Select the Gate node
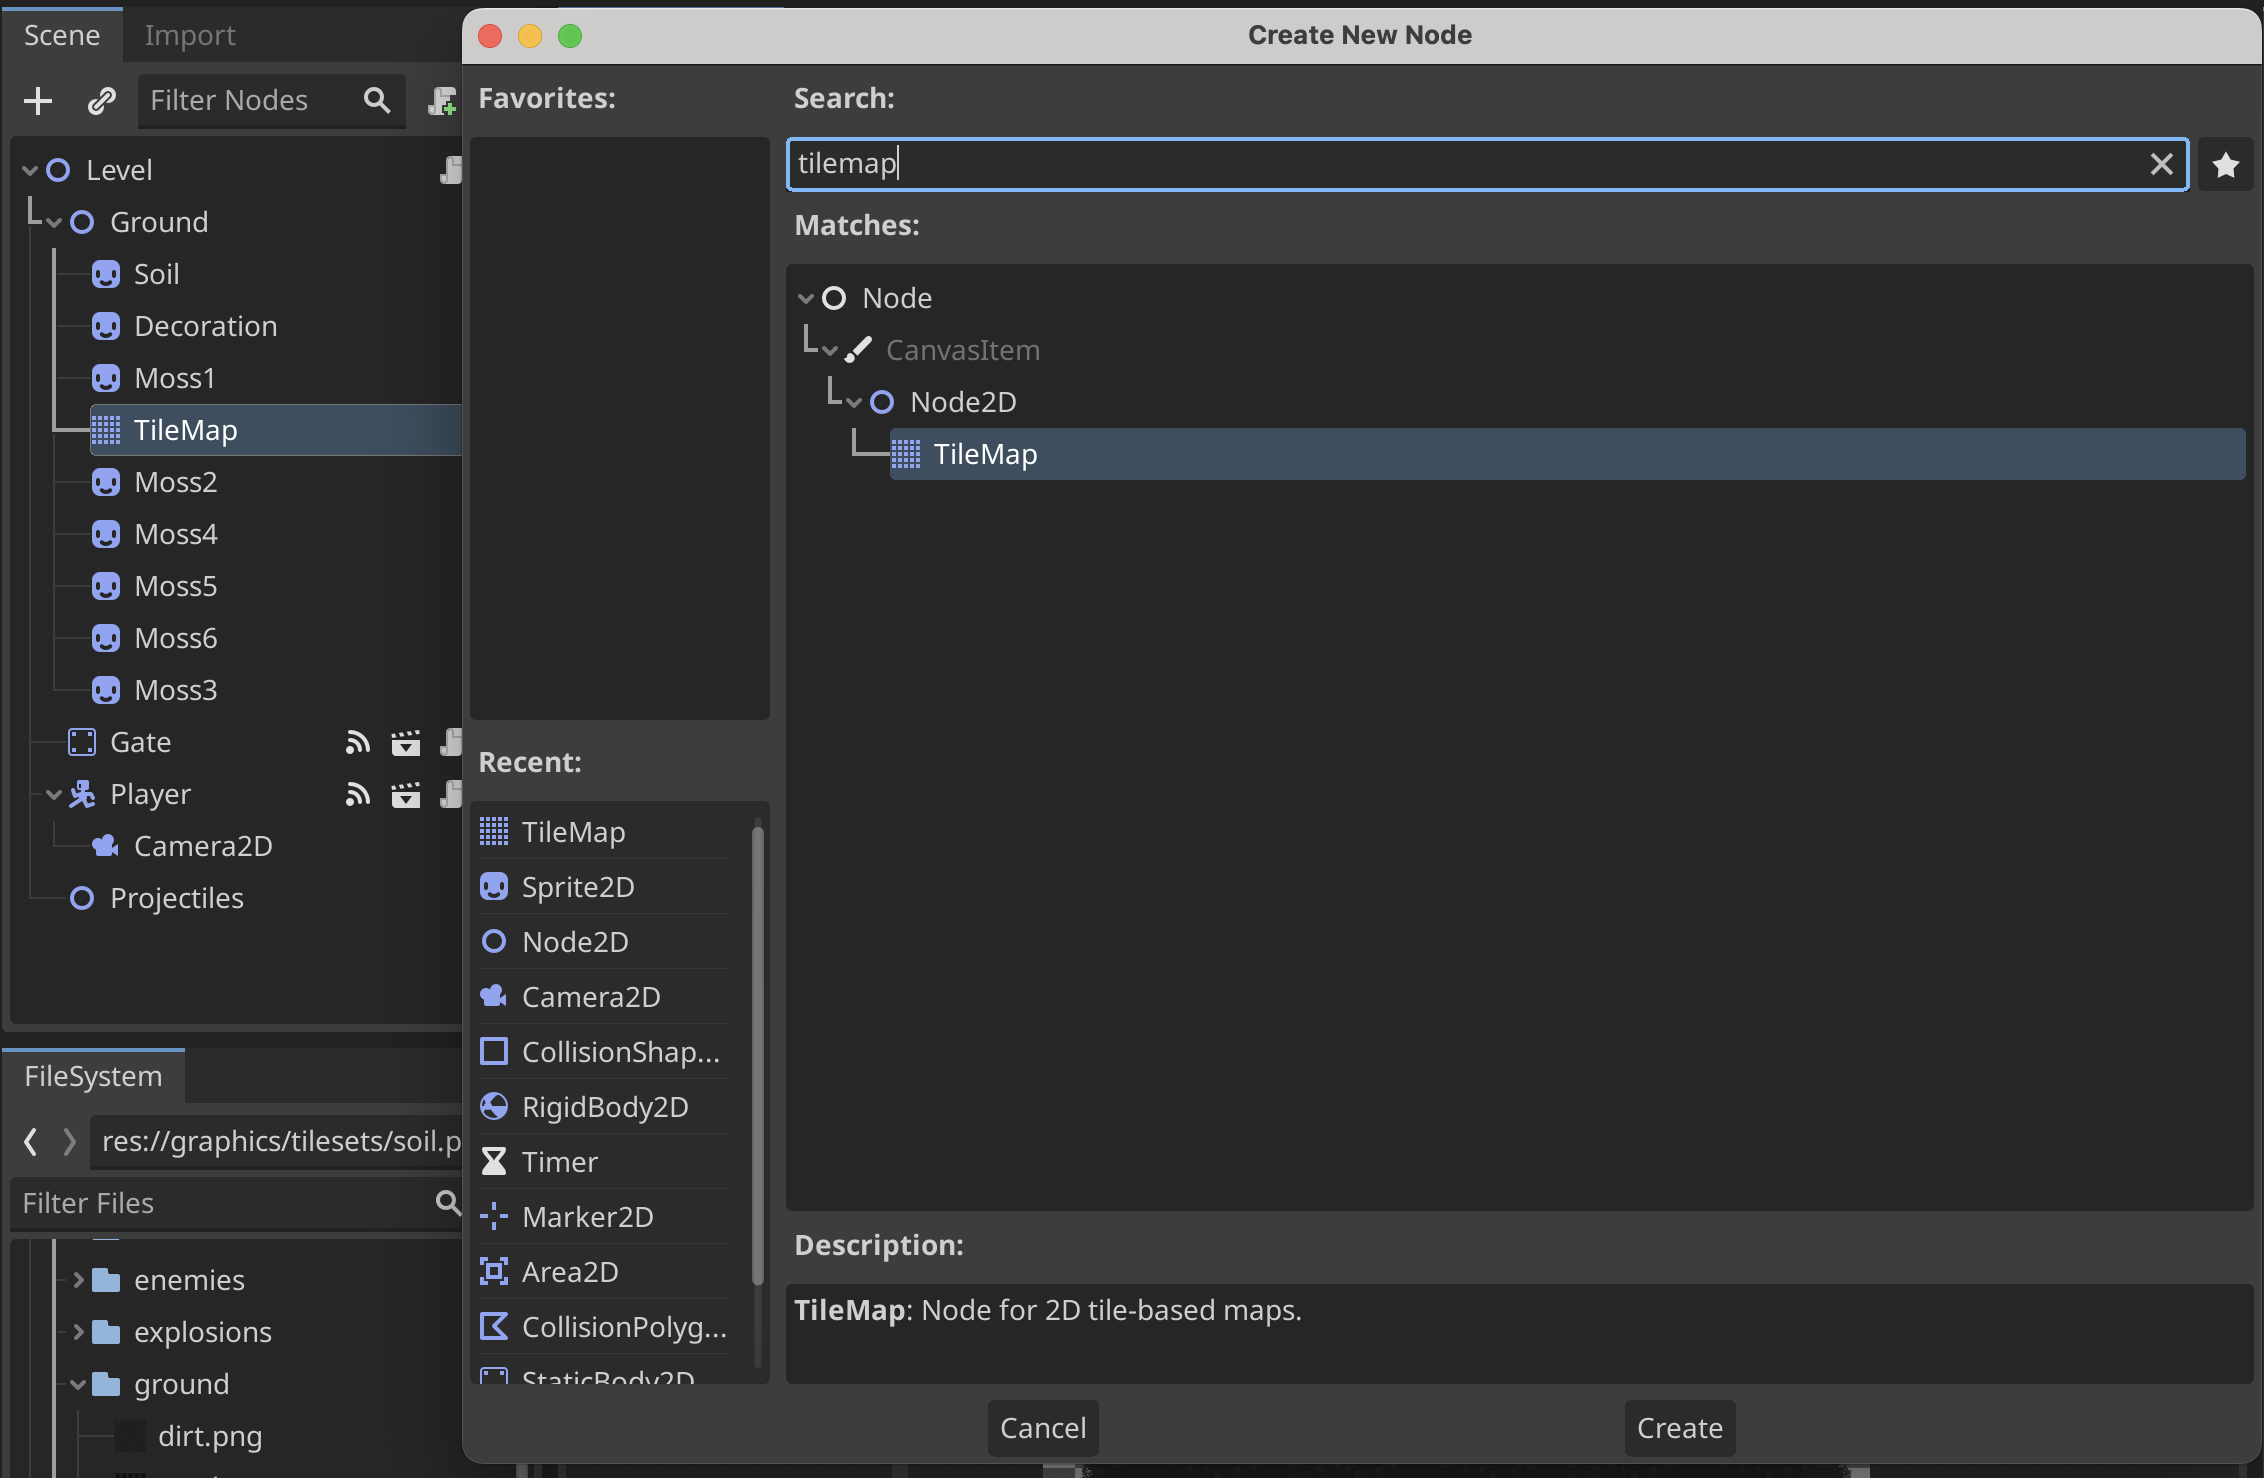This screenshot has width=2264, height=1478. tap(140, 742)
